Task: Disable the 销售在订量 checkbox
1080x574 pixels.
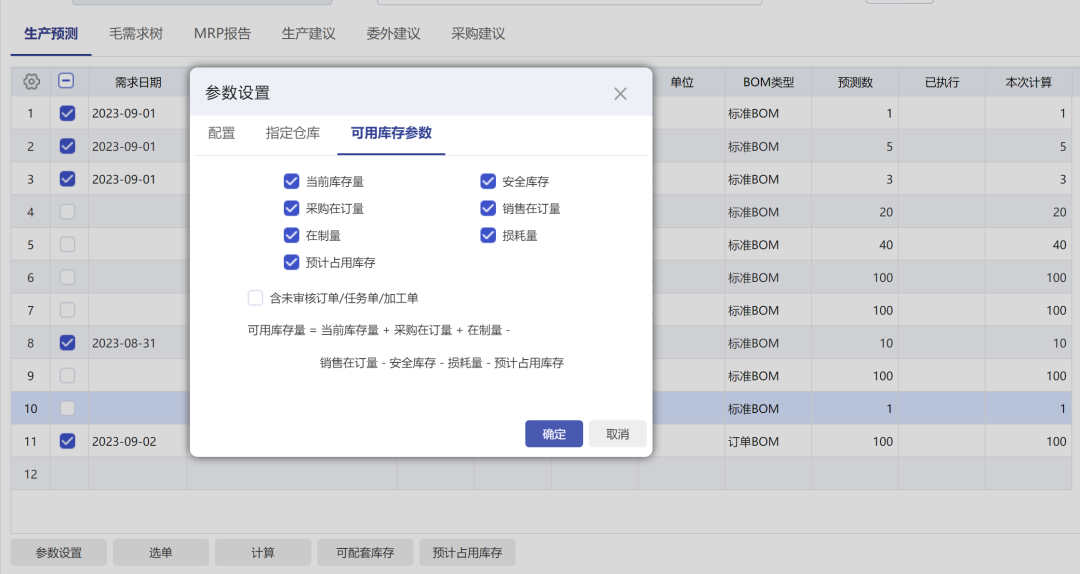Action: 488,208
